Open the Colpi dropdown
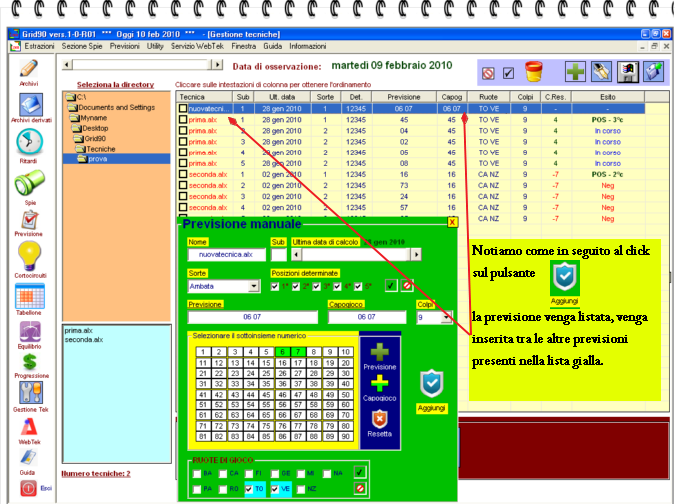The image size is (675, 504). [x=446, y=317]
